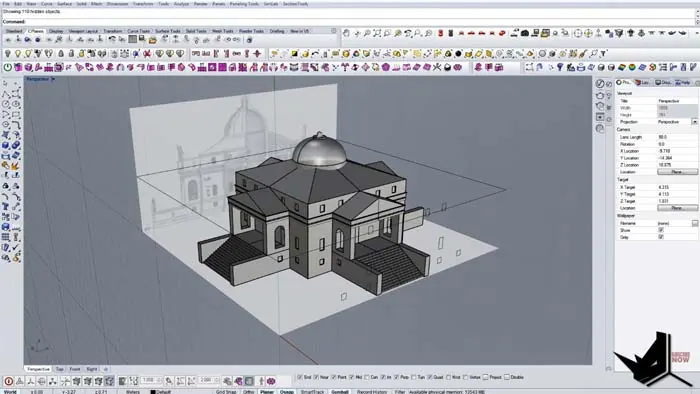Toggle the End osnap checkbox
The height and width of the screenshot is (394, 700).
pos(300,377)
